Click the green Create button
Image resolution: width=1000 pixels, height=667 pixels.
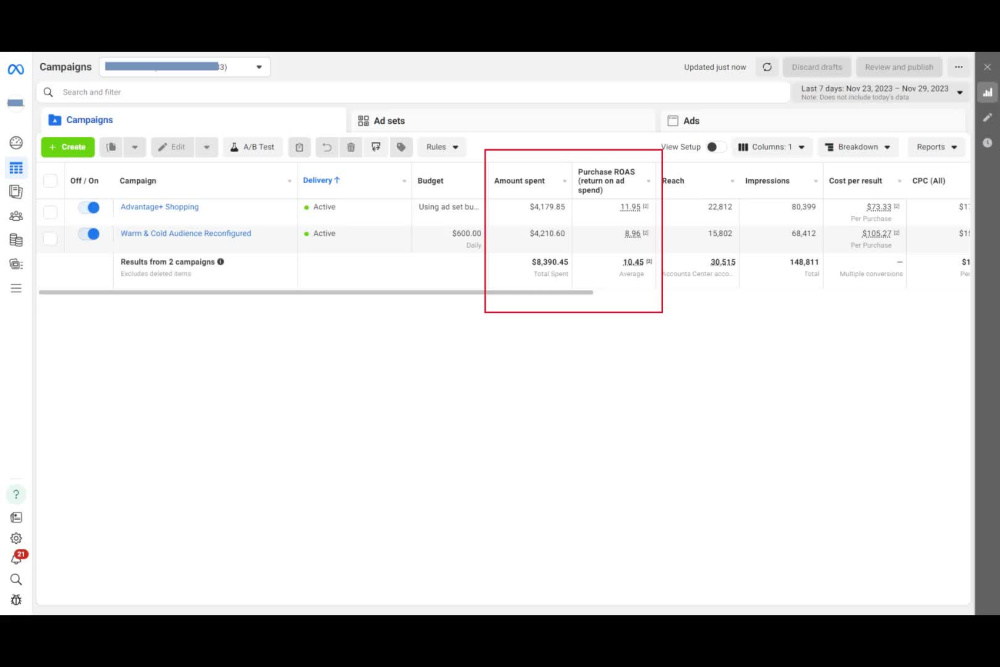(x=68, y=147)
